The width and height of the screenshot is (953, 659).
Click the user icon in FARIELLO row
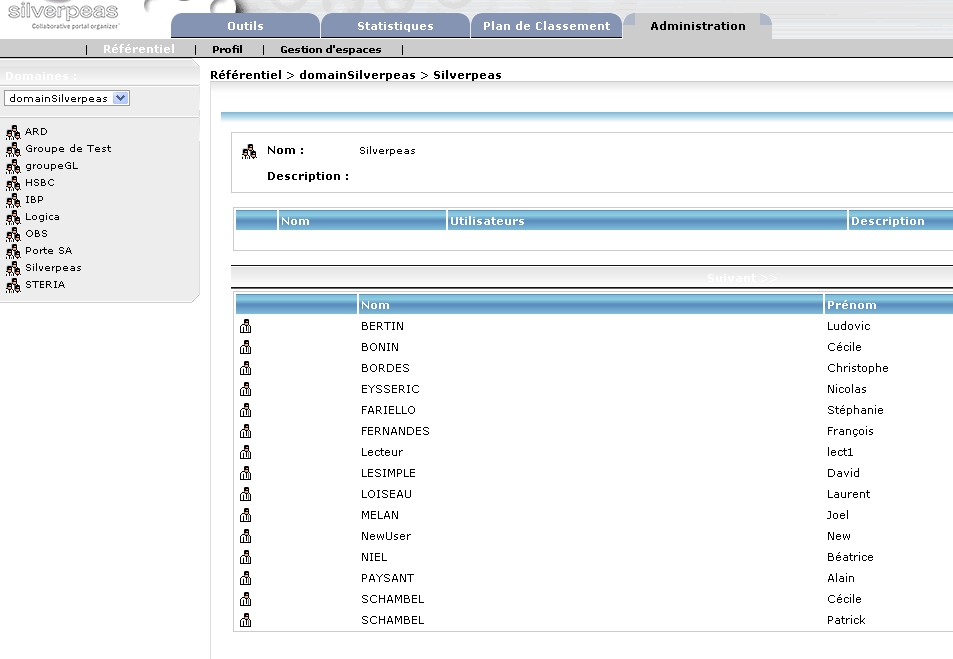[246, 410]
